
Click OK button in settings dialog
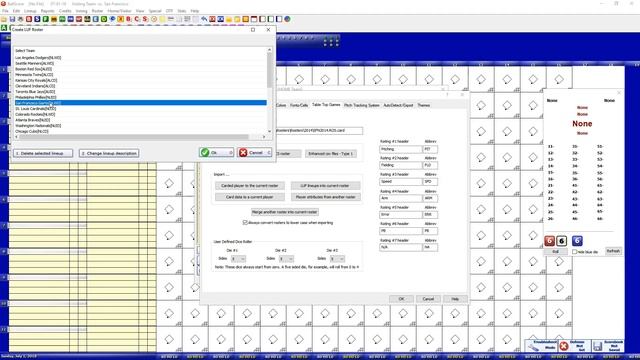(401, 299)
